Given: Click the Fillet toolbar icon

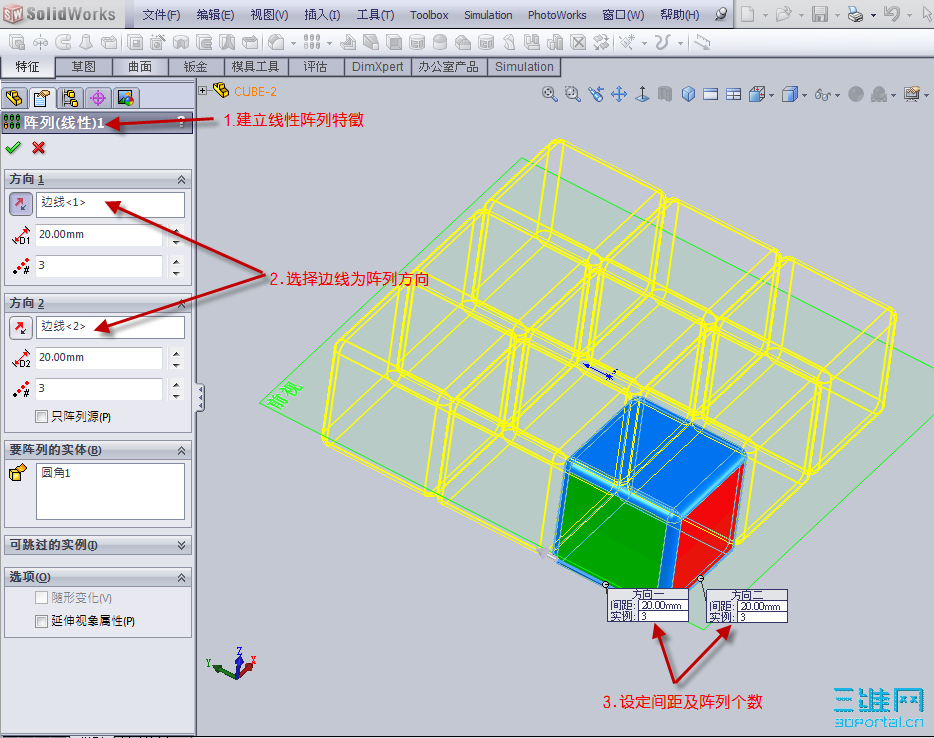Looking at the screenshot, I should (x=275, y=42).
